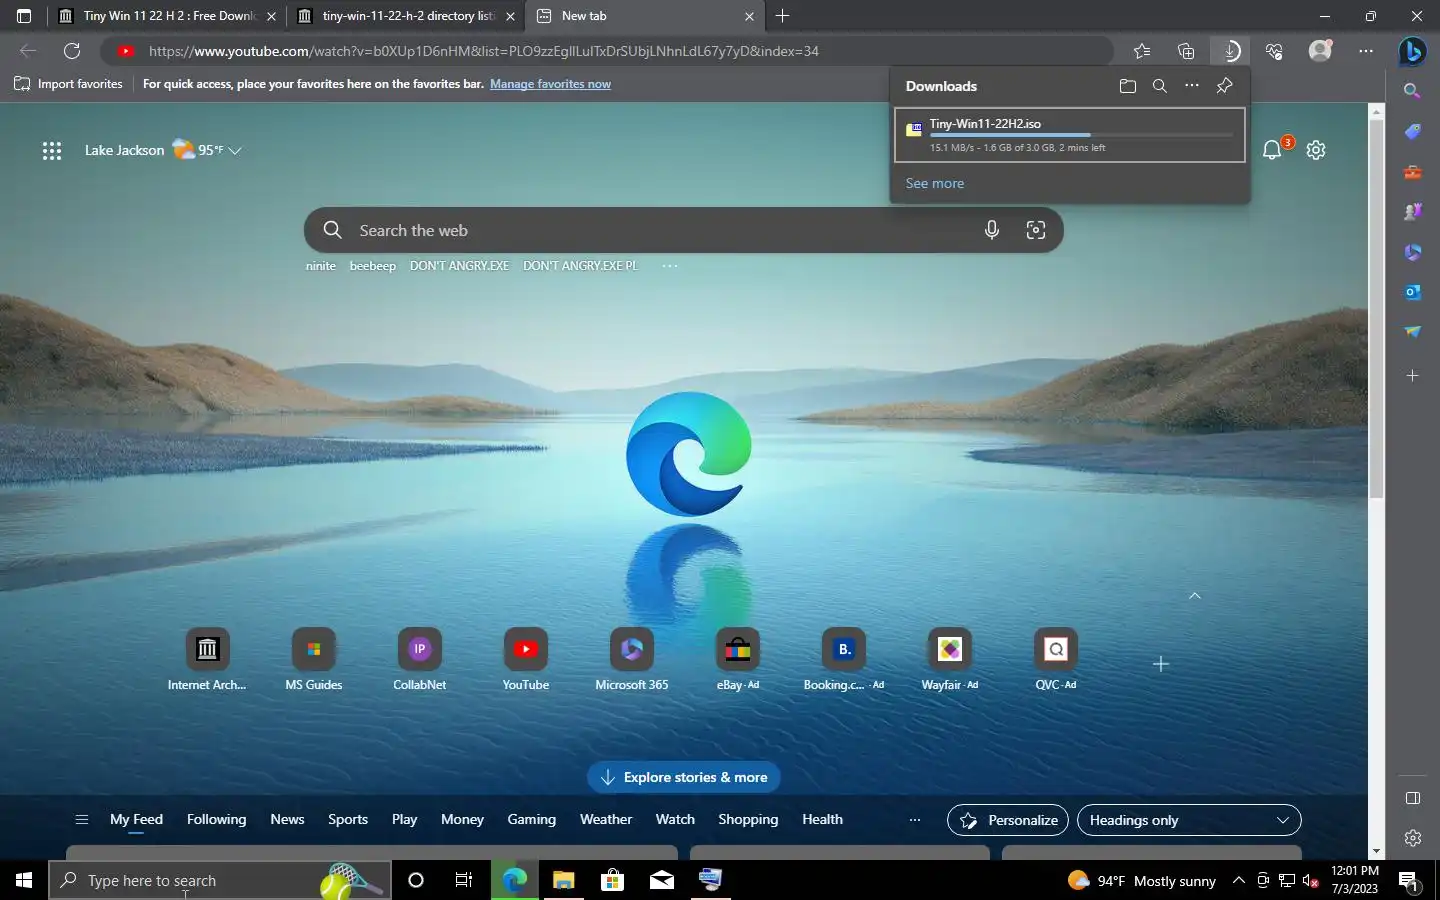Open sidebar Microsoft 365 icon
Screen dimensions: 1440x900
(x=1412, y=252)
